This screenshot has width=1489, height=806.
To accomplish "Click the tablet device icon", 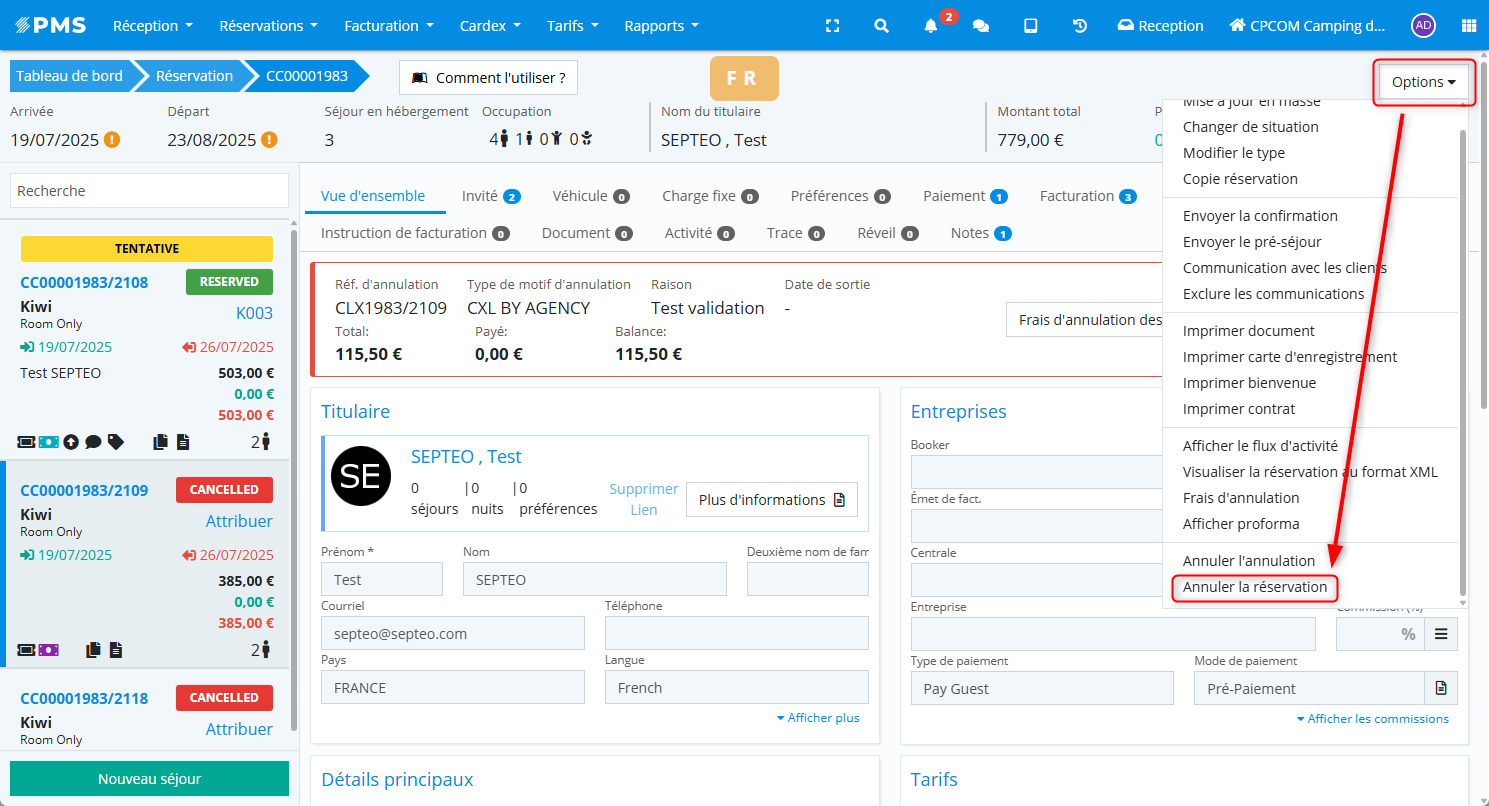I will point(1030,26).
